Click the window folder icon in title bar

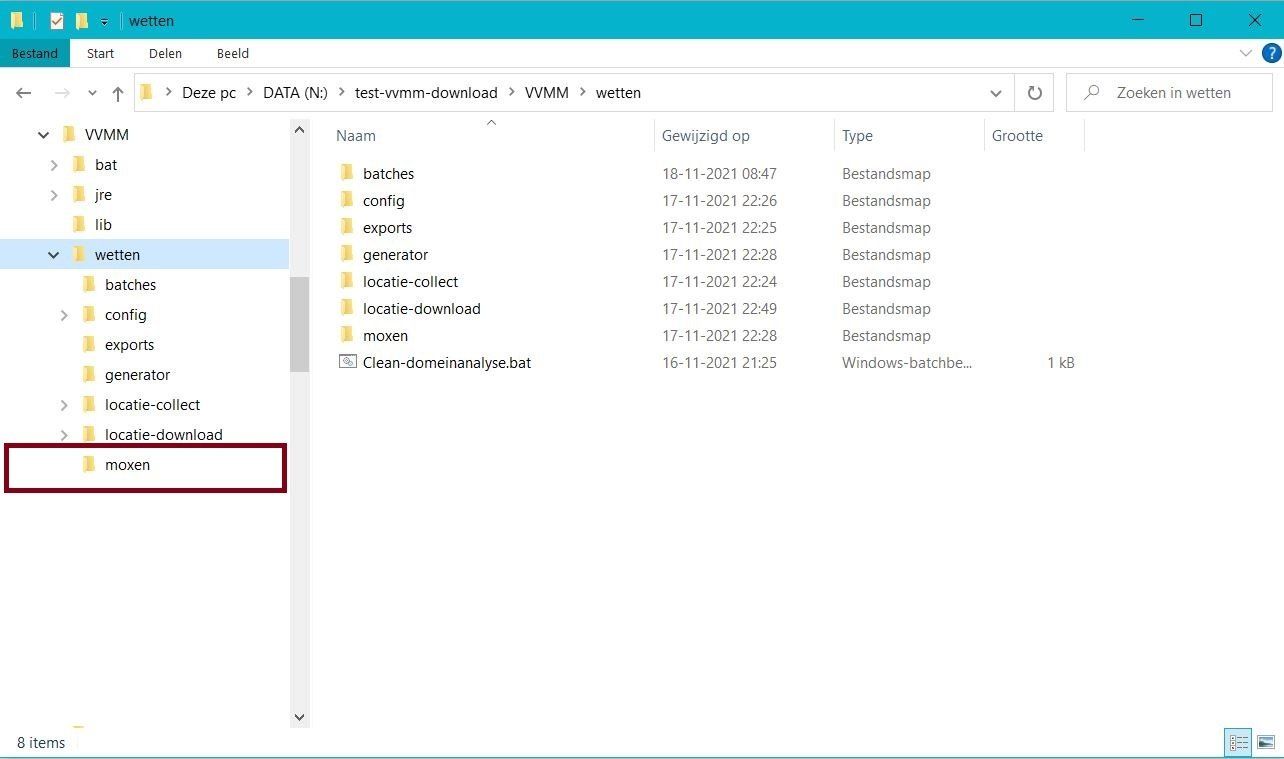click(17, 20)
